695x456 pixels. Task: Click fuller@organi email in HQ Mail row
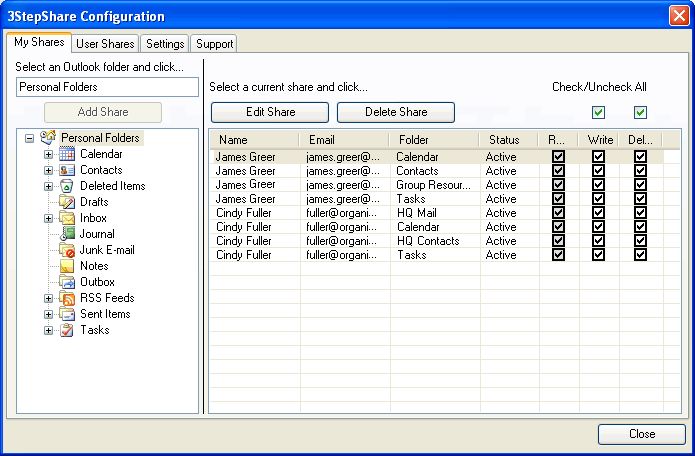[341, 213]
